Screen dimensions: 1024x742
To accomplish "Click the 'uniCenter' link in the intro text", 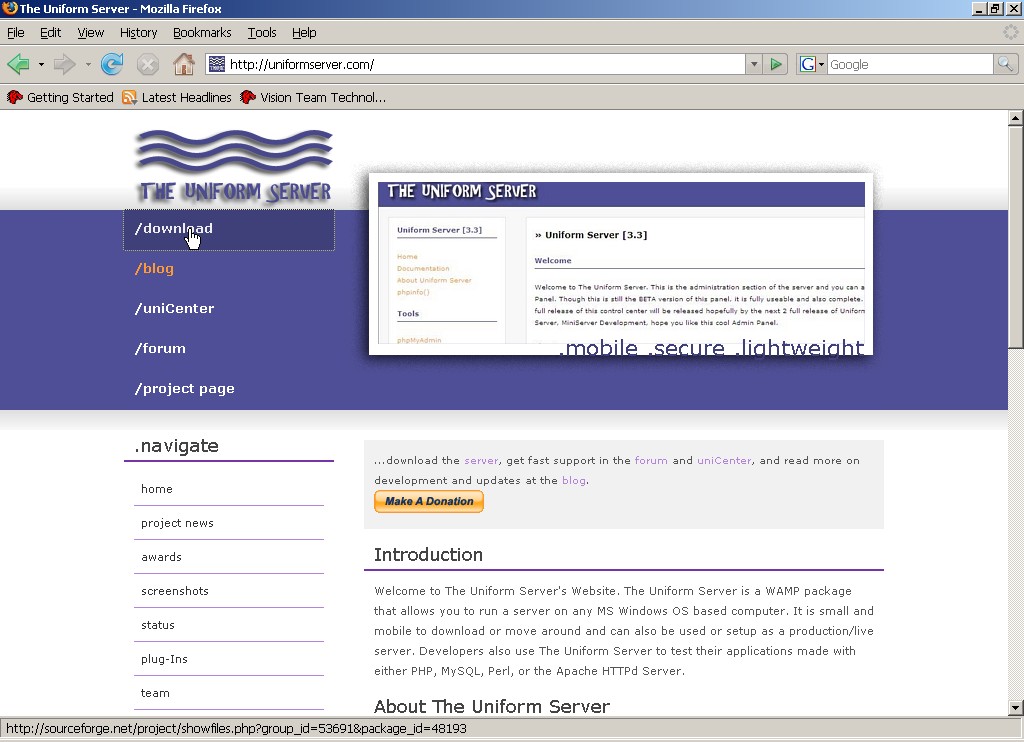I will pyautogui.click(x=724, y=460).
